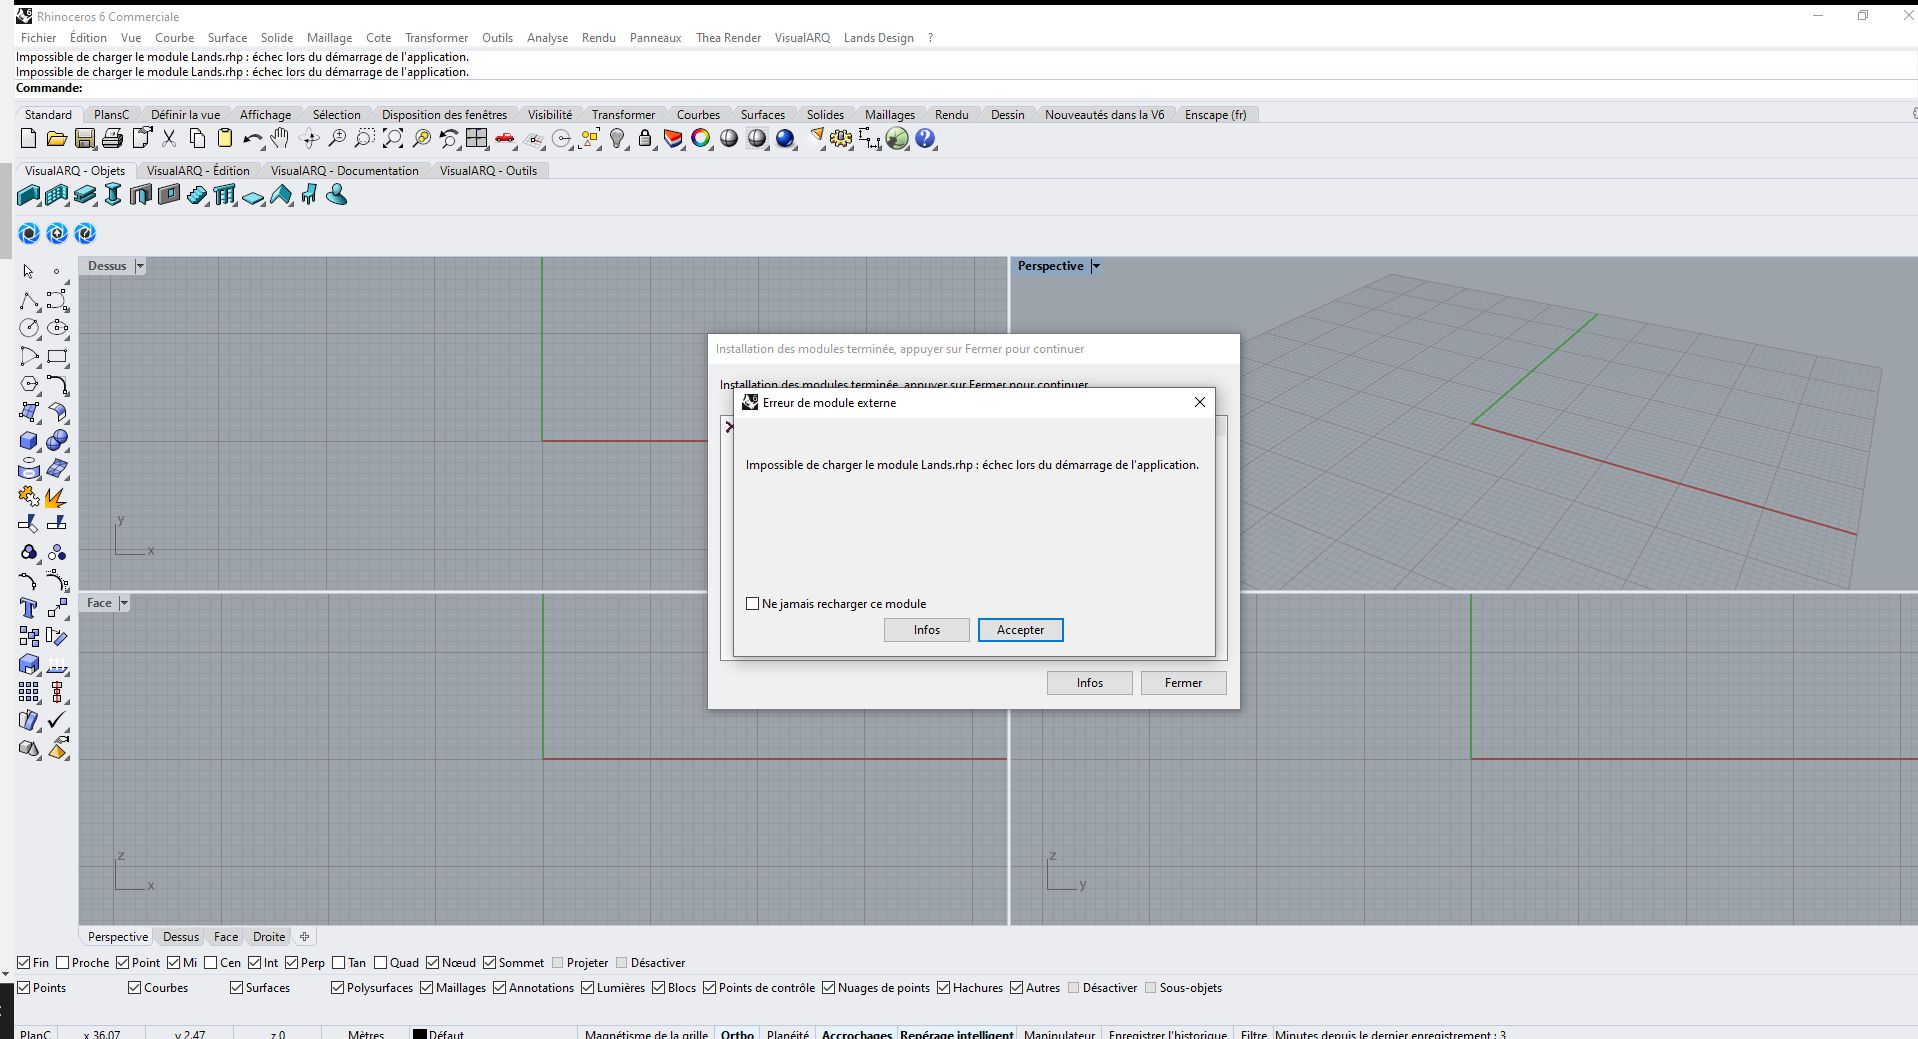
Task: Add a viewport tab with the plus icon
Action: click(x=305, y=937)
